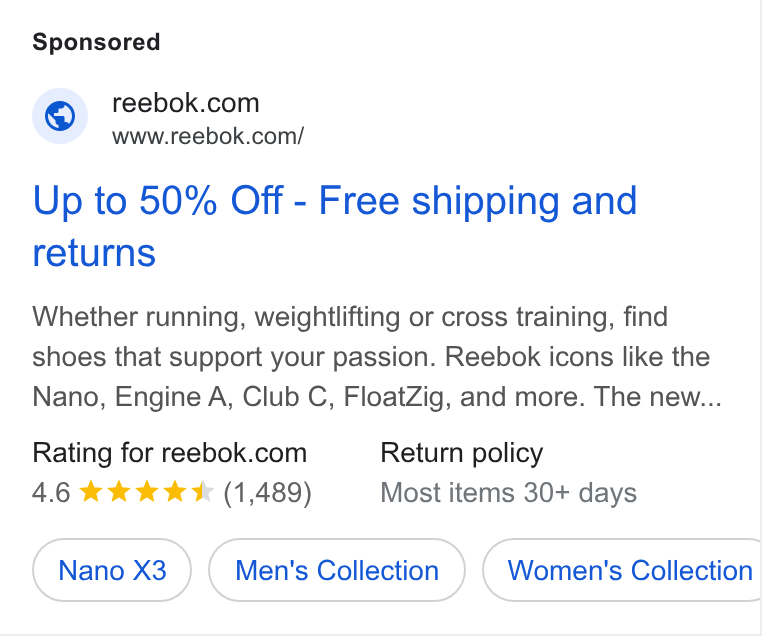Open the Men's Collection chip
The image size is (762, 636).
click(337, 570)
